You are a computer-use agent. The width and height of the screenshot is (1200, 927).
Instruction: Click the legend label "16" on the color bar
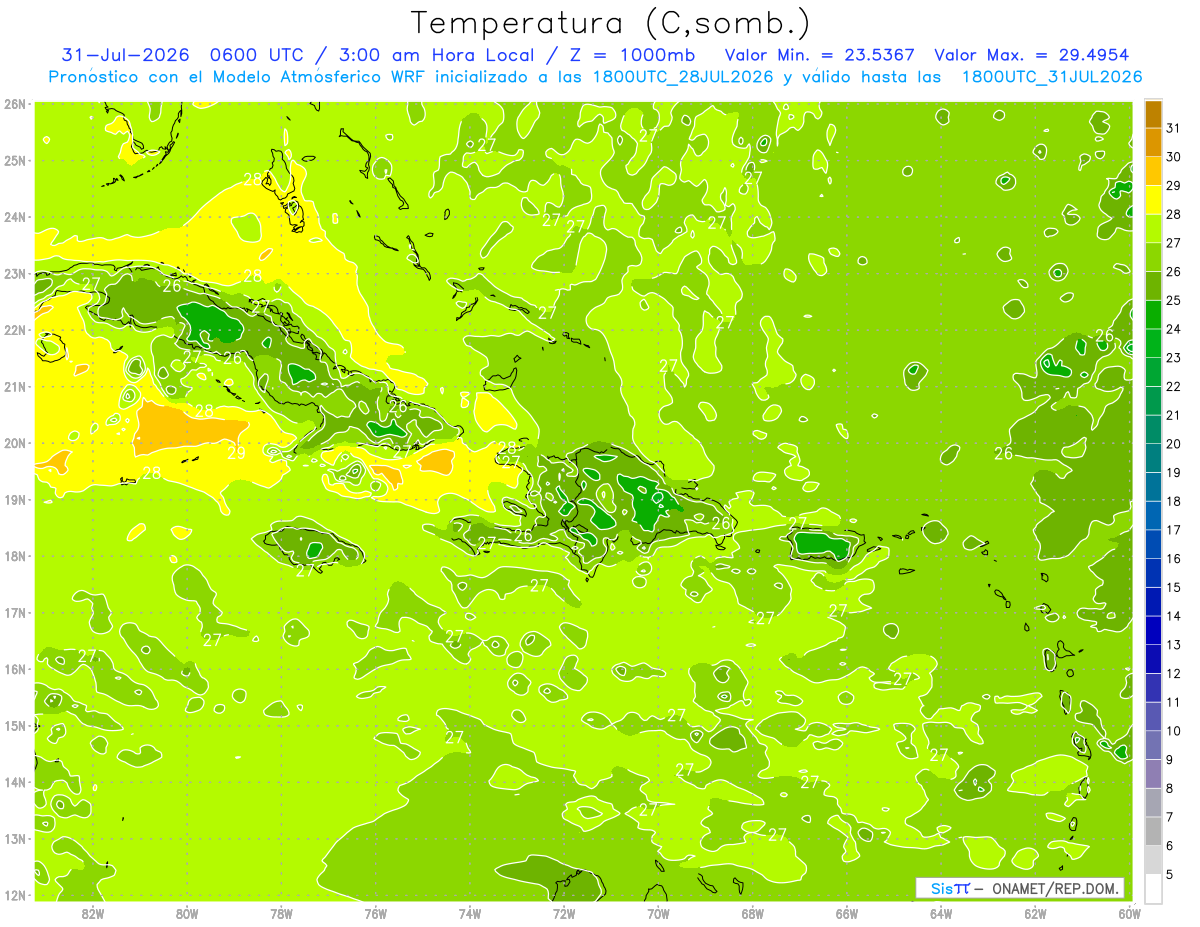(1174, 559)
